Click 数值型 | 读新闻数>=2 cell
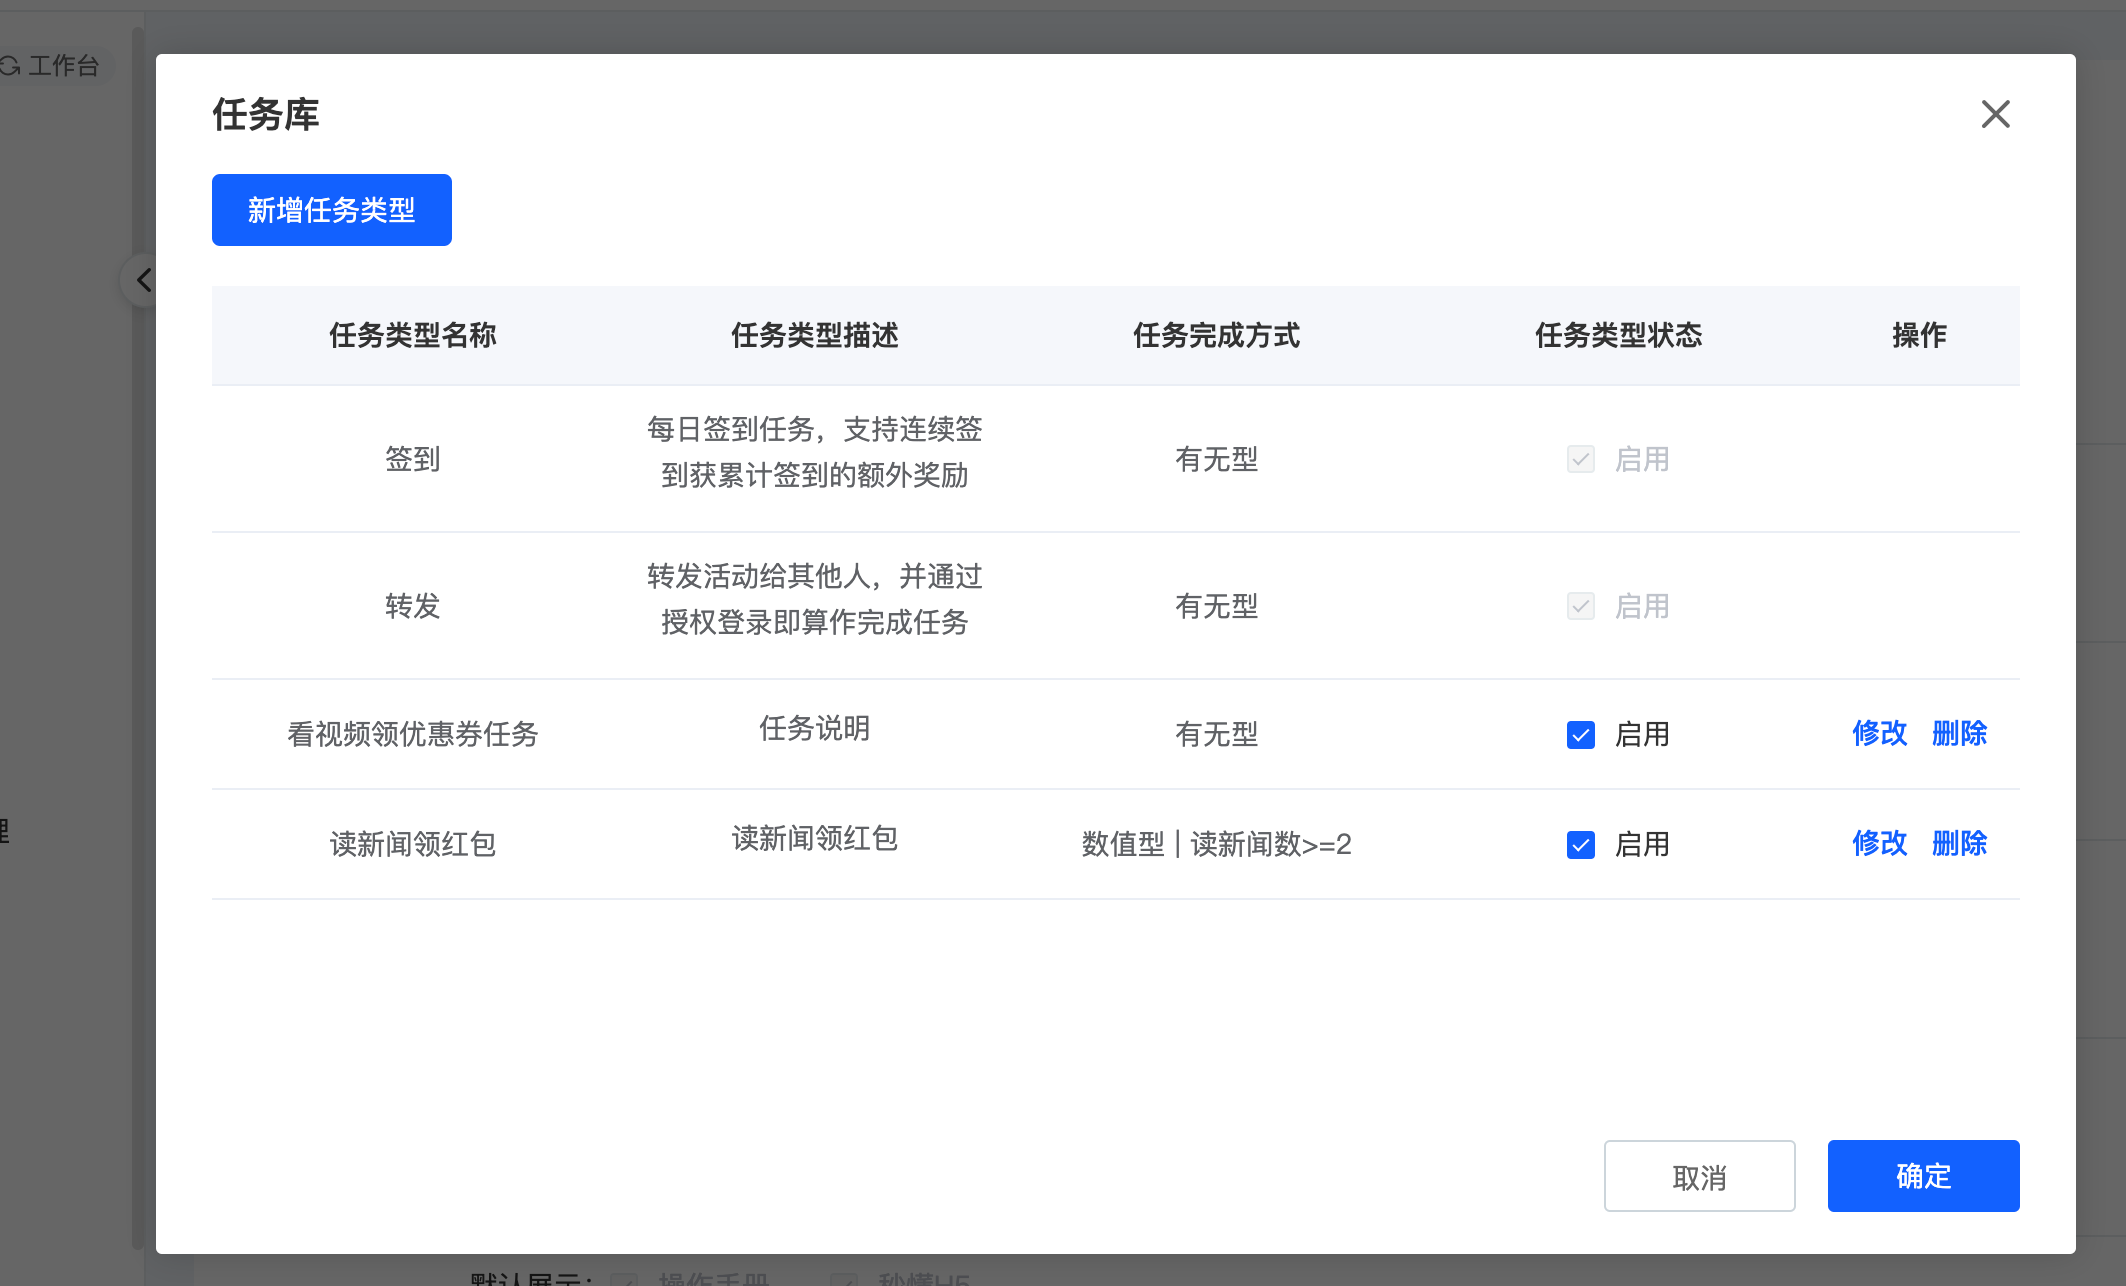The height and width of the screenshot is (1286, 2126). pyautogui.click(x=1216, y=844)
